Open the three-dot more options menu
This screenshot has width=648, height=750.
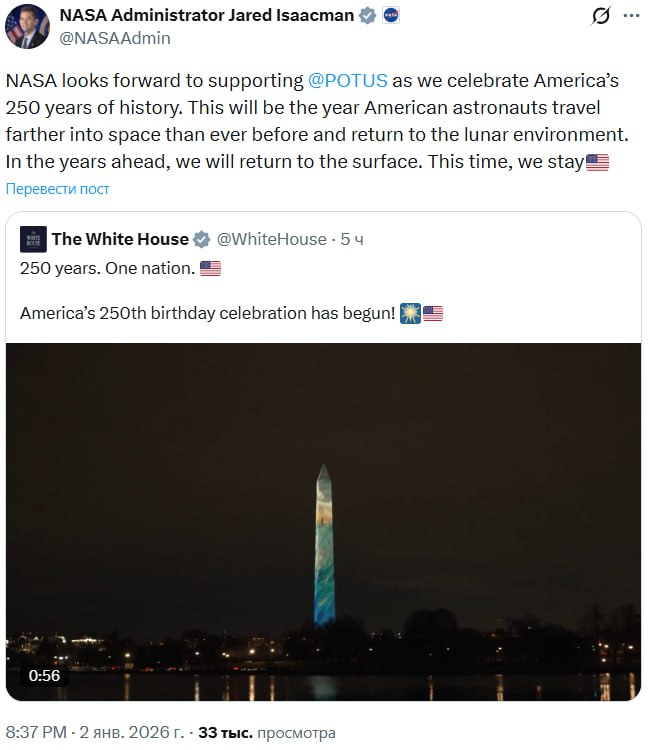click(x=632, y=16)
